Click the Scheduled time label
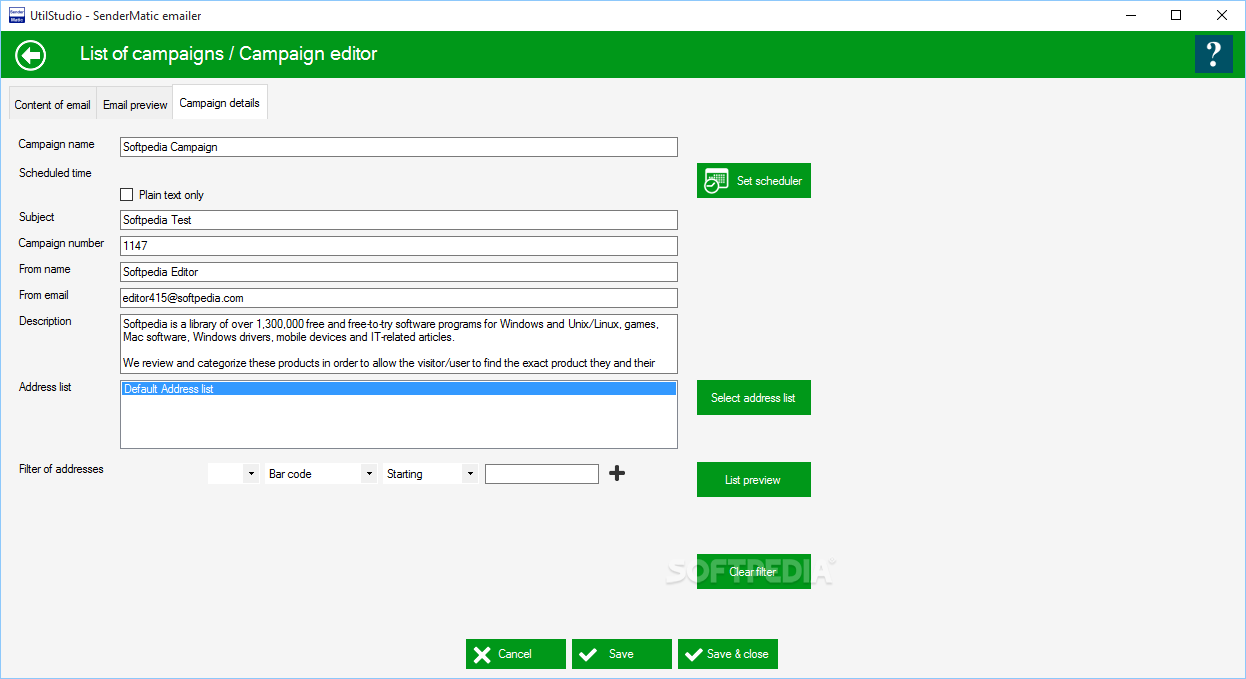The height and width of the screenshot is (679, 1246). (x=55, y=173)
